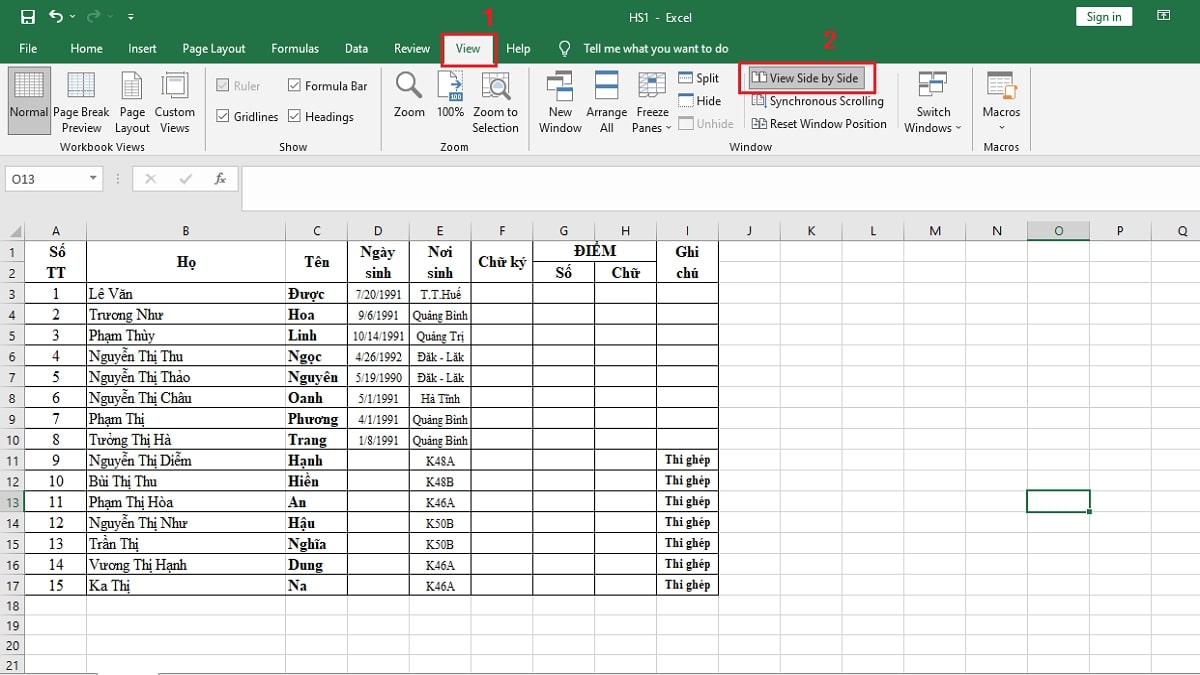
Task: Click the Undo icon
Action: (57, 15)
